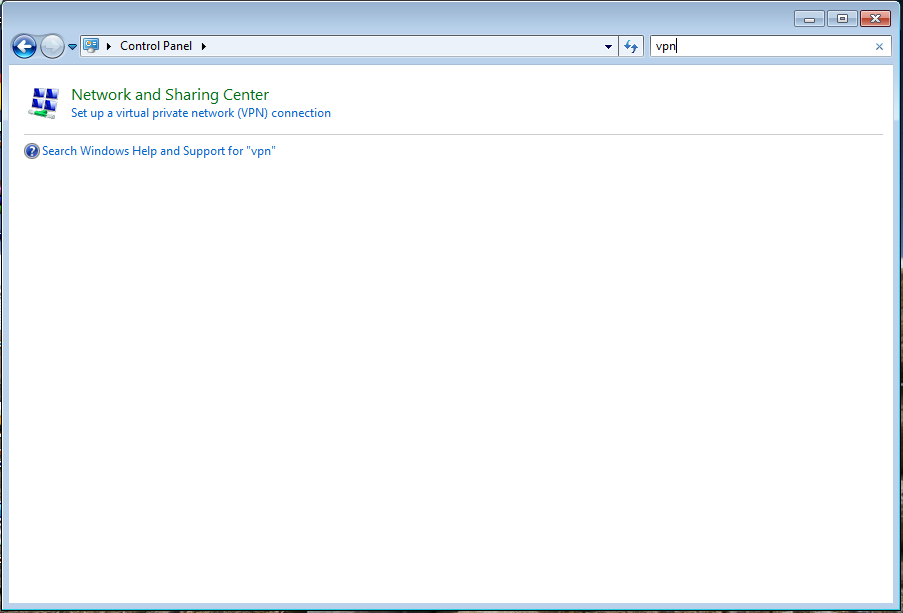
Task: Select the Control Panel breadcrumb text
Action: [x=156, y=46]
